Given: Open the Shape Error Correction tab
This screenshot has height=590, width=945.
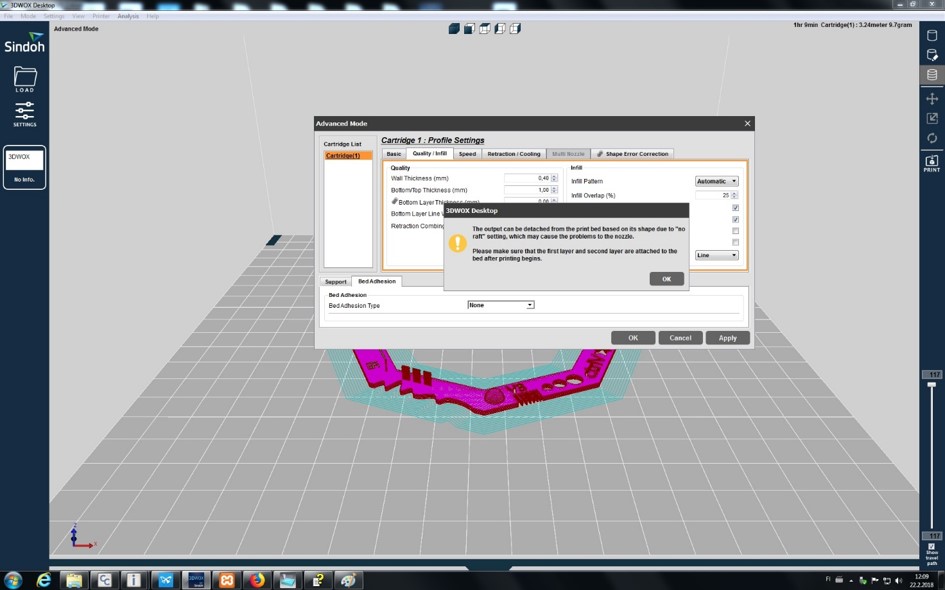Looking at the screenshot, I should 632,154.
